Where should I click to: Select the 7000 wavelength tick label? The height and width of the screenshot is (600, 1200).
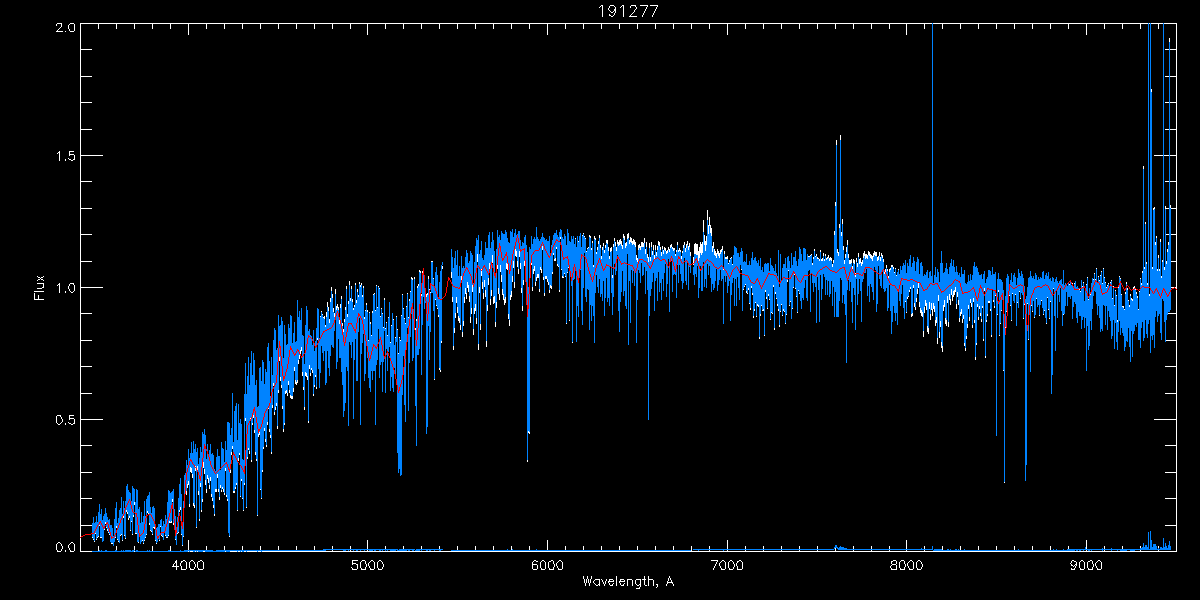point(727,565)
